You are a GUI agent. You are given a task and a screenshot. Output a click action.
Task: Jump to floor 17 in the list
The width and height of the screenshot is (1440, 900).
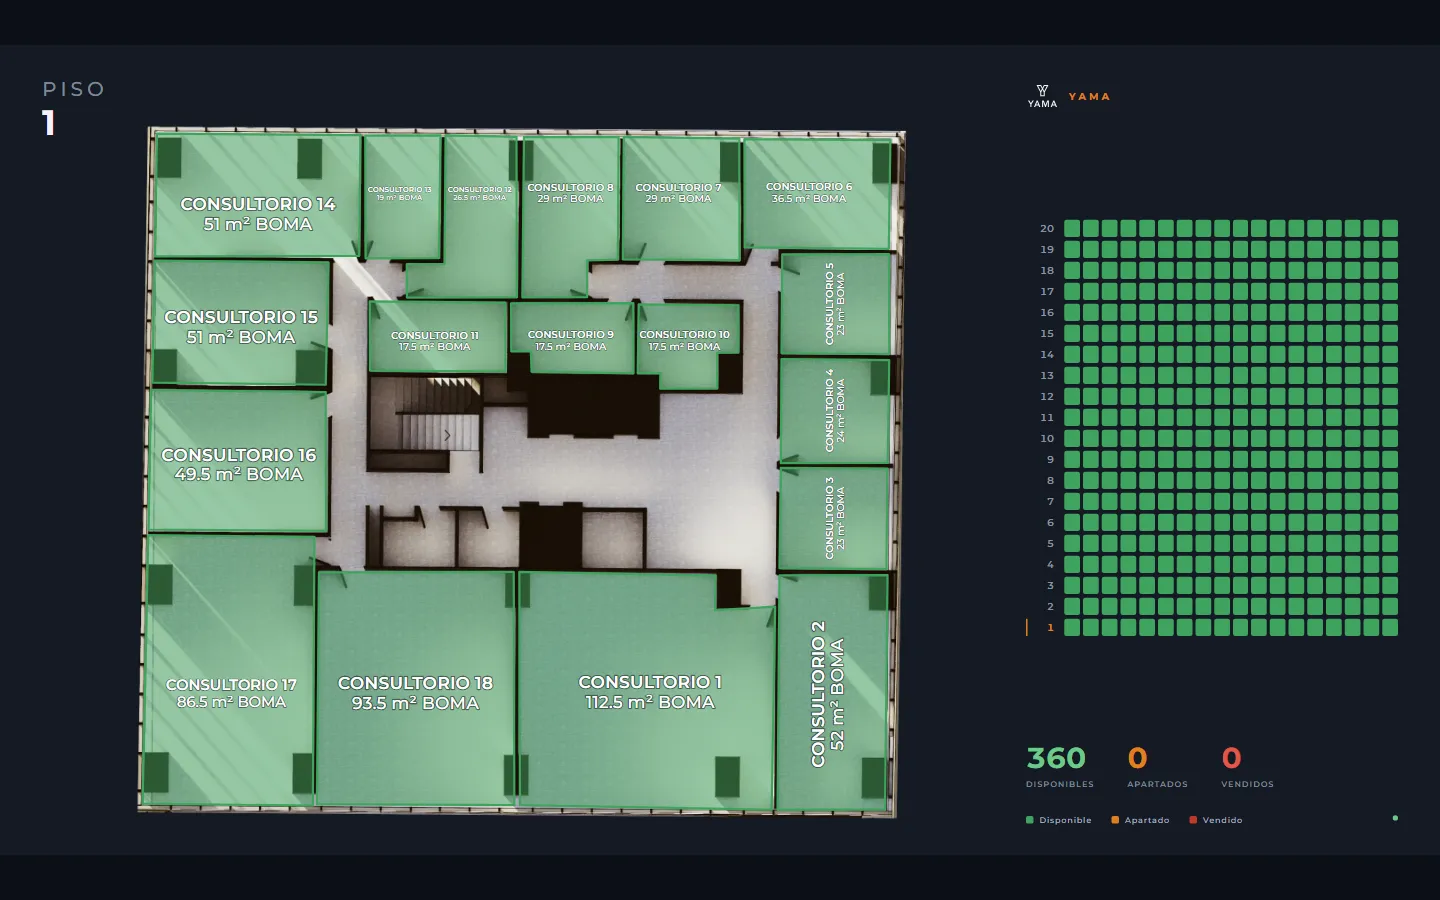(1047, 292)
